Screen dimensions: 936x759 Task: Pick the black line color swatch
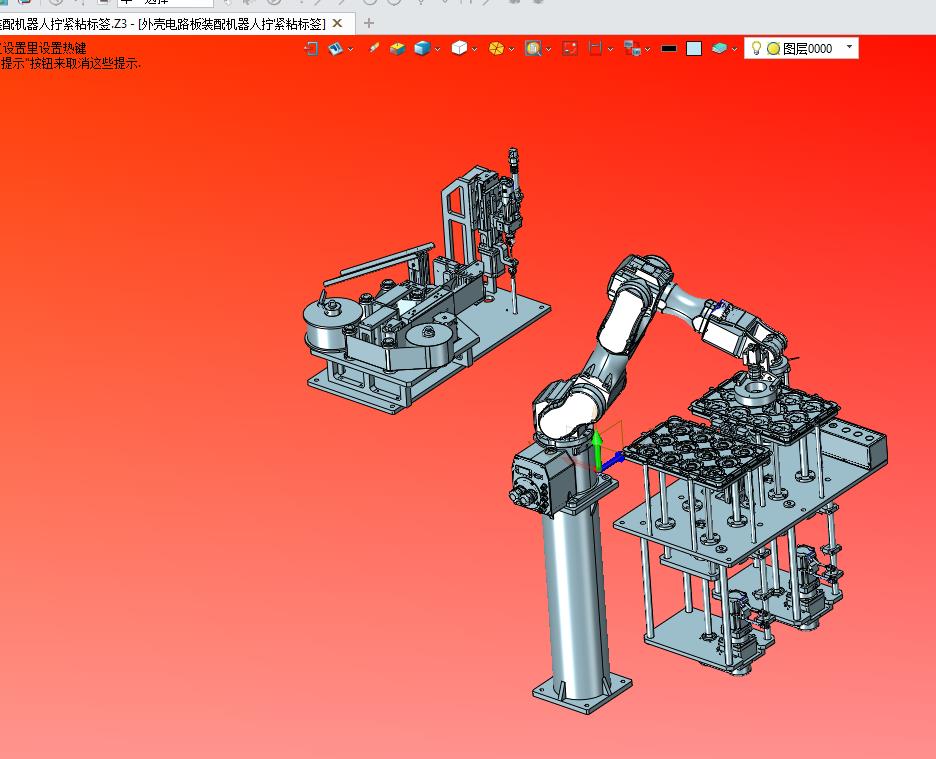point(669,48)
